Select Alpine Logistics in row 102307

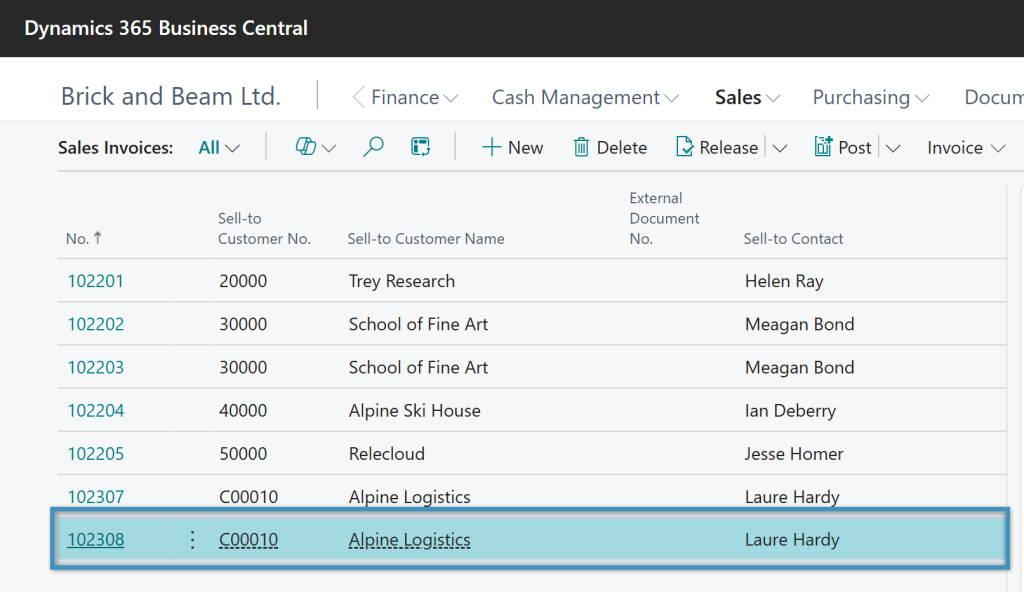[x=409, y=497]
